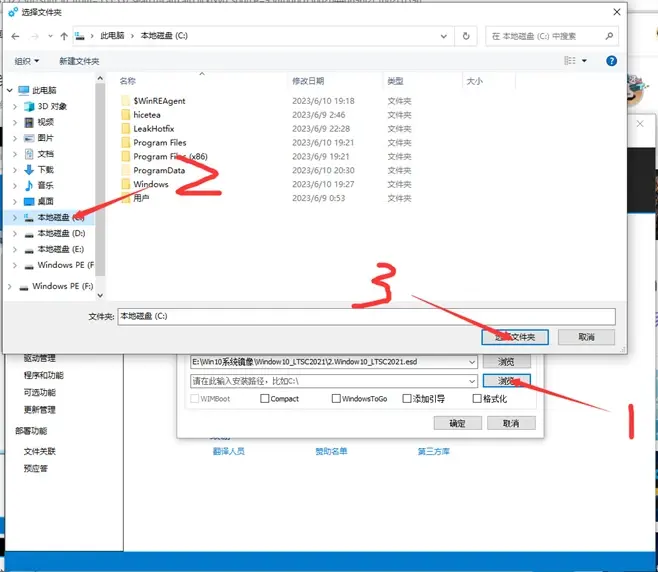Click the Program Files folder icon
The height and width of the screenshot is (572, 658).
[125, 143]
